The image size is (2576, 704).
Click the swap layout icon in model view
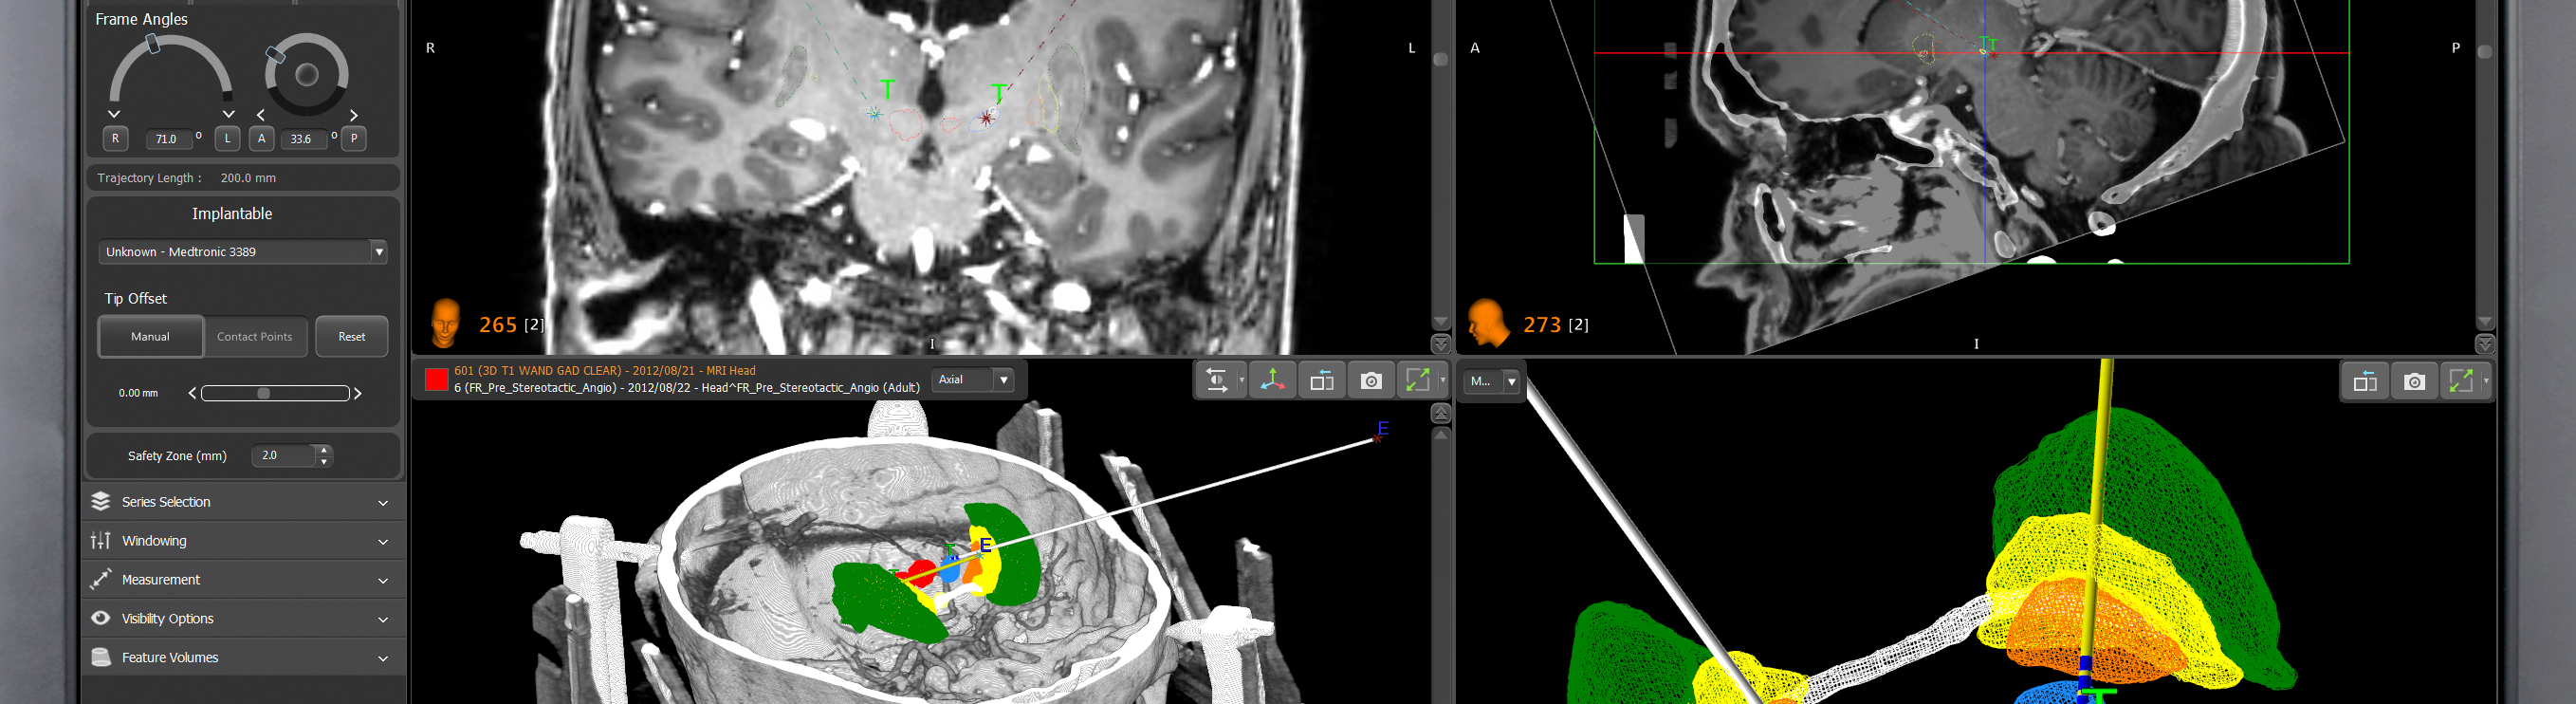coord(2365,382)
